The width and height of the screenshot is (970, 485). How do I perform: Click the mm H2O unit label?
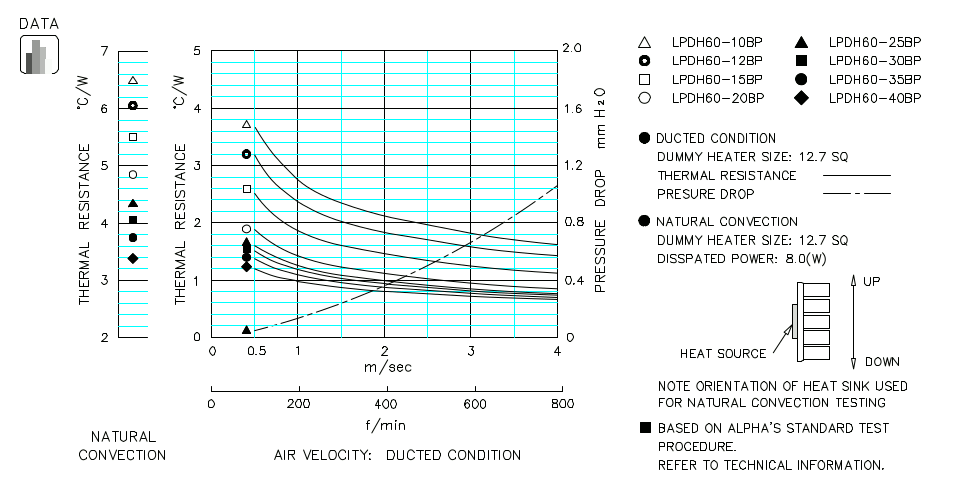coord(599,118)
